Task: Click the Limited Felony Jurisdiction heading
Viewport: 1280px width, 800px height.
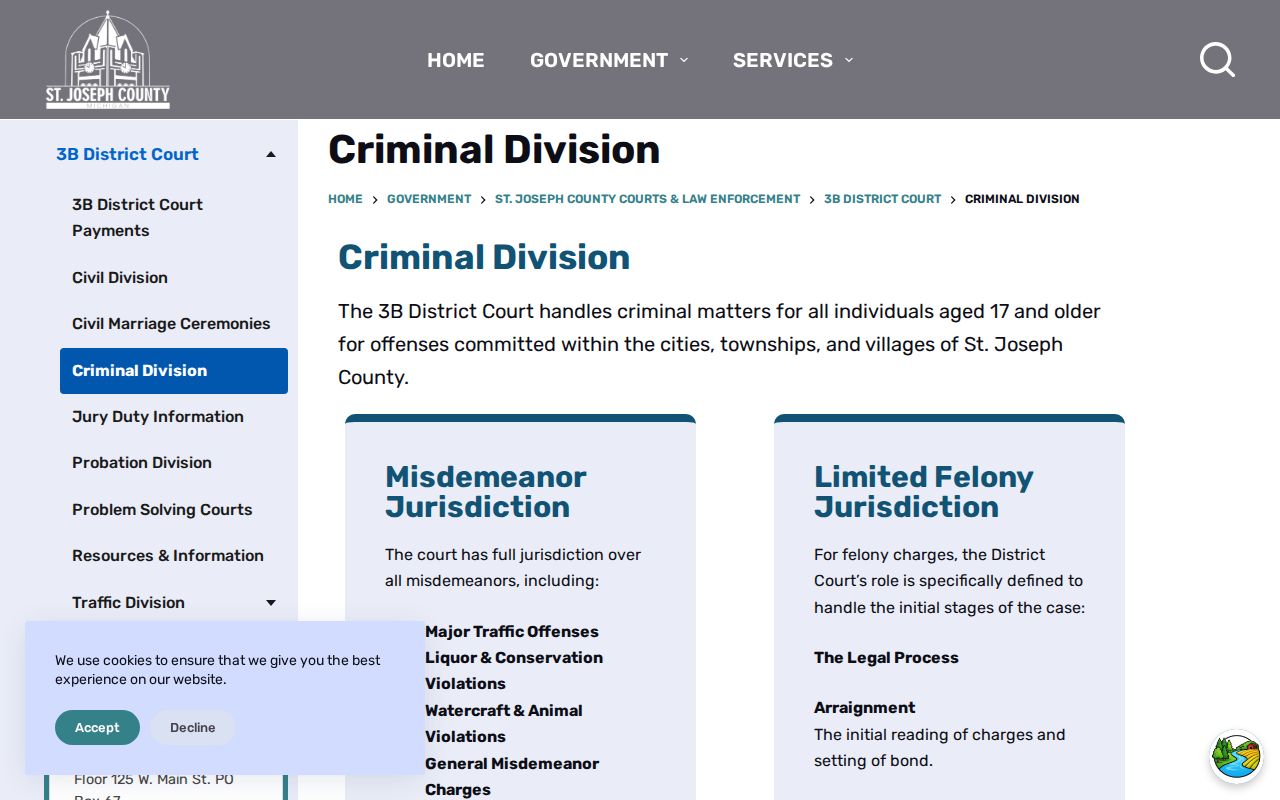Action: [x=924, y=492]
